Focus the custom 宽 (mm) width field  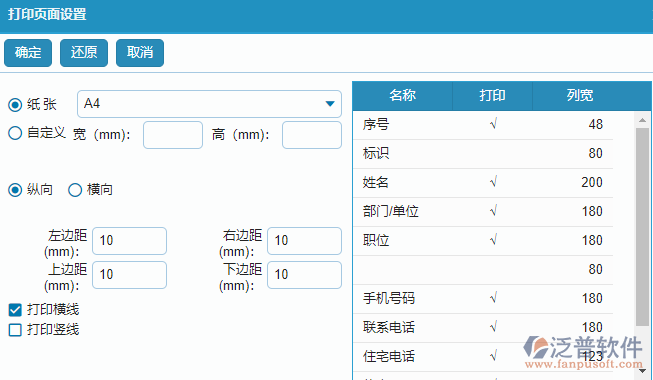click(173, 135)
